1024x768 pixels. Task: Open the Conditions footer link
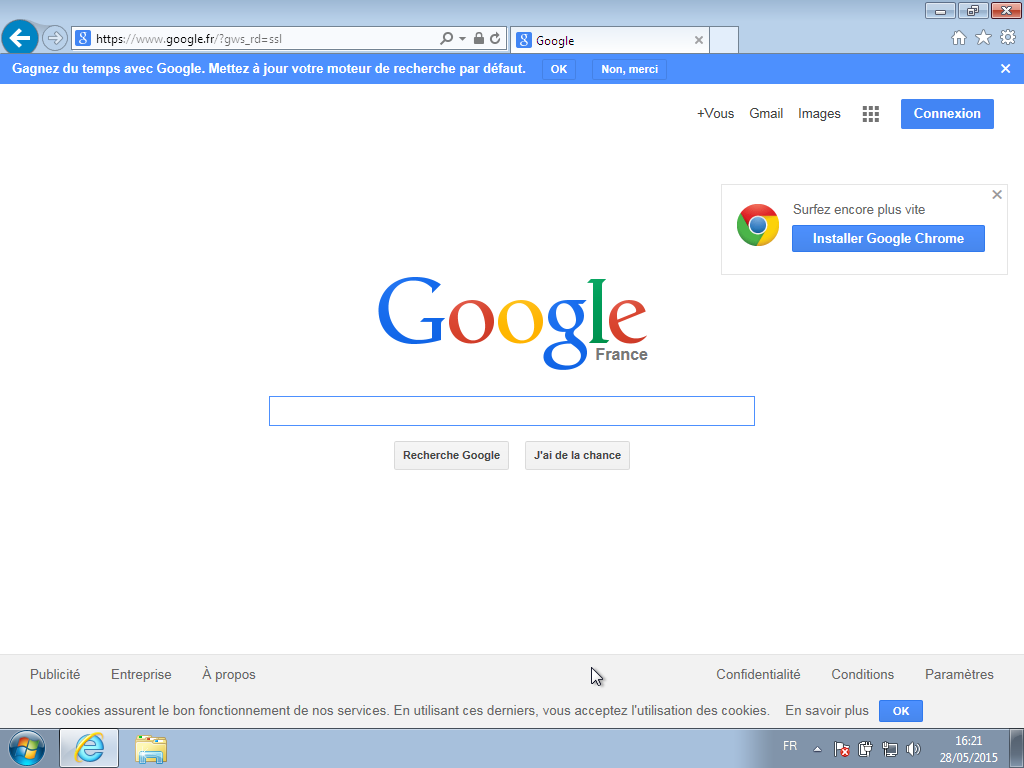[x=863, y=675]
